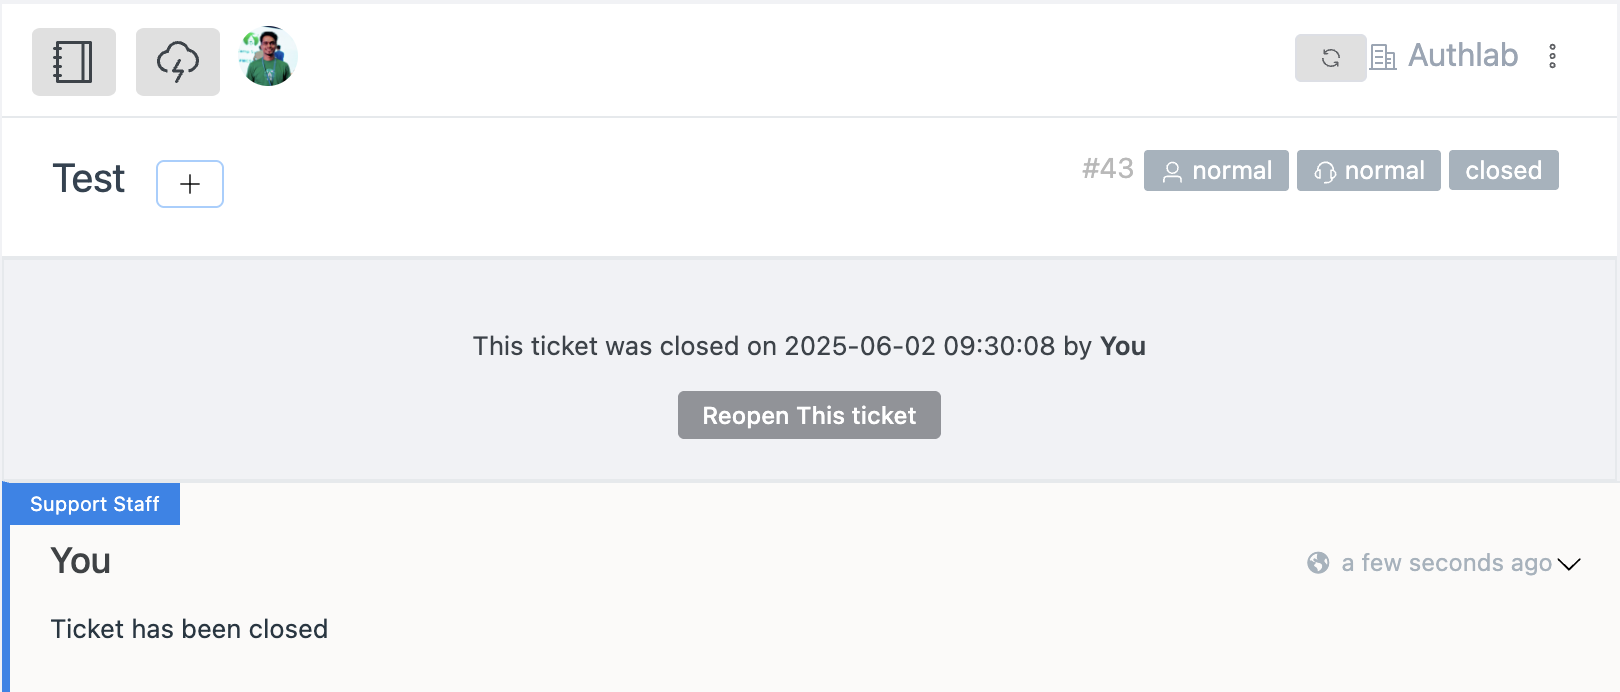The width and height of the screenshot is (1620, 692).
Task: Click the Ticket has been closed message text
Action: click(189, 629)
